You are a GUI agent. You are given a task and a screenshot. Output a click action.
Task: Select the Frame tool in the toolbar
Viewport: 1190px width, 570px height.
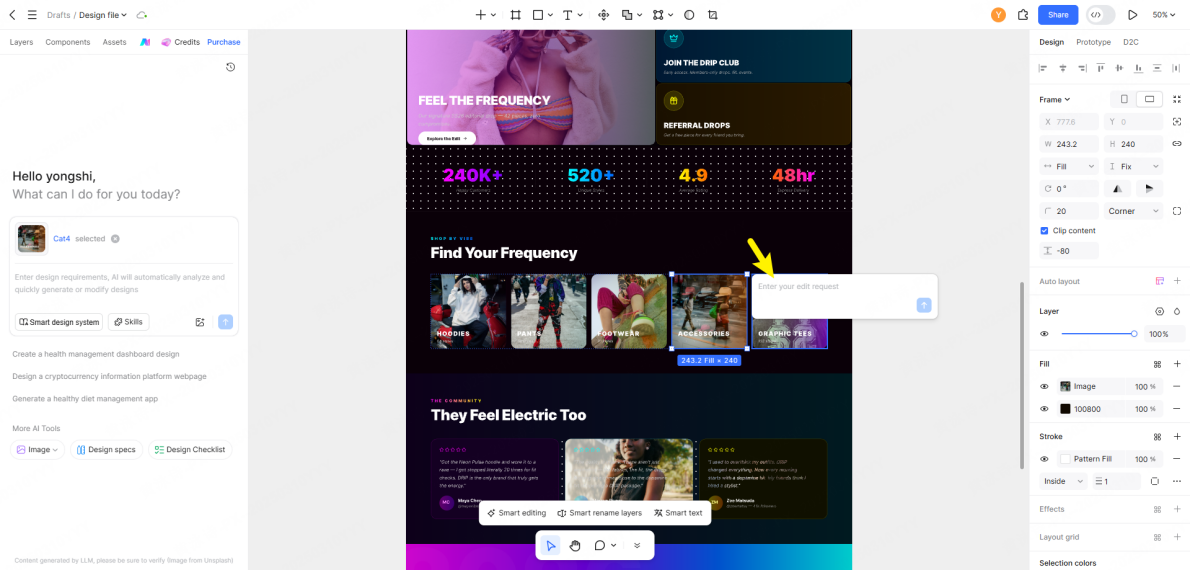click(515, 14)
